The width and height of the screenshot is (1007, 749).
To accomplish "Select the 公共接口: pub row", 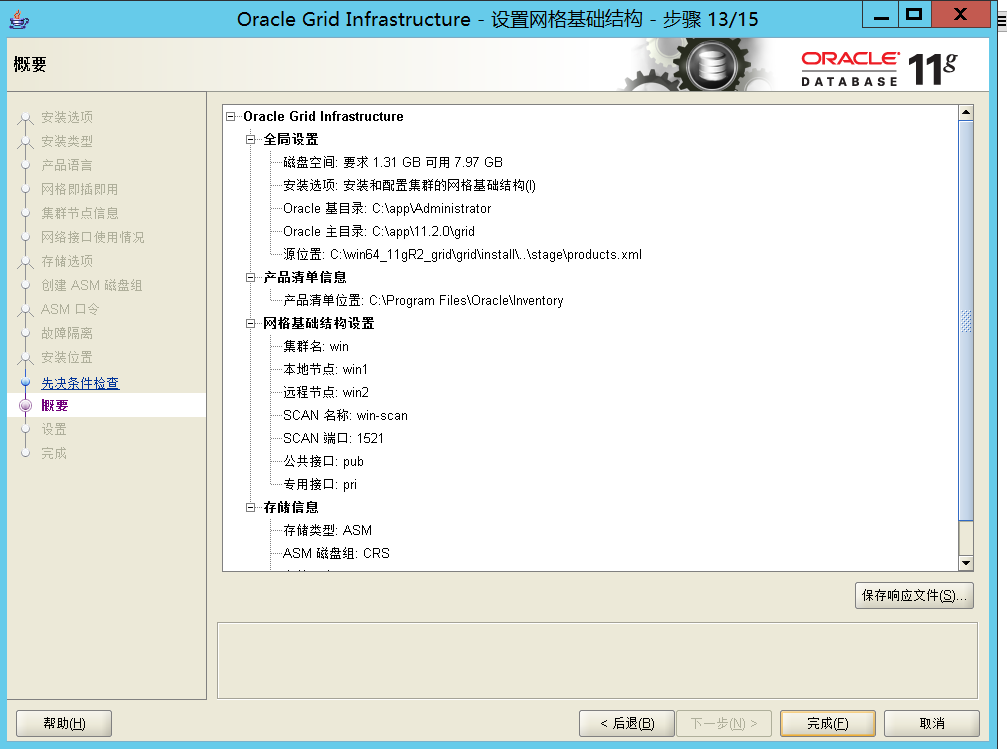I will (x=324, y=462).
